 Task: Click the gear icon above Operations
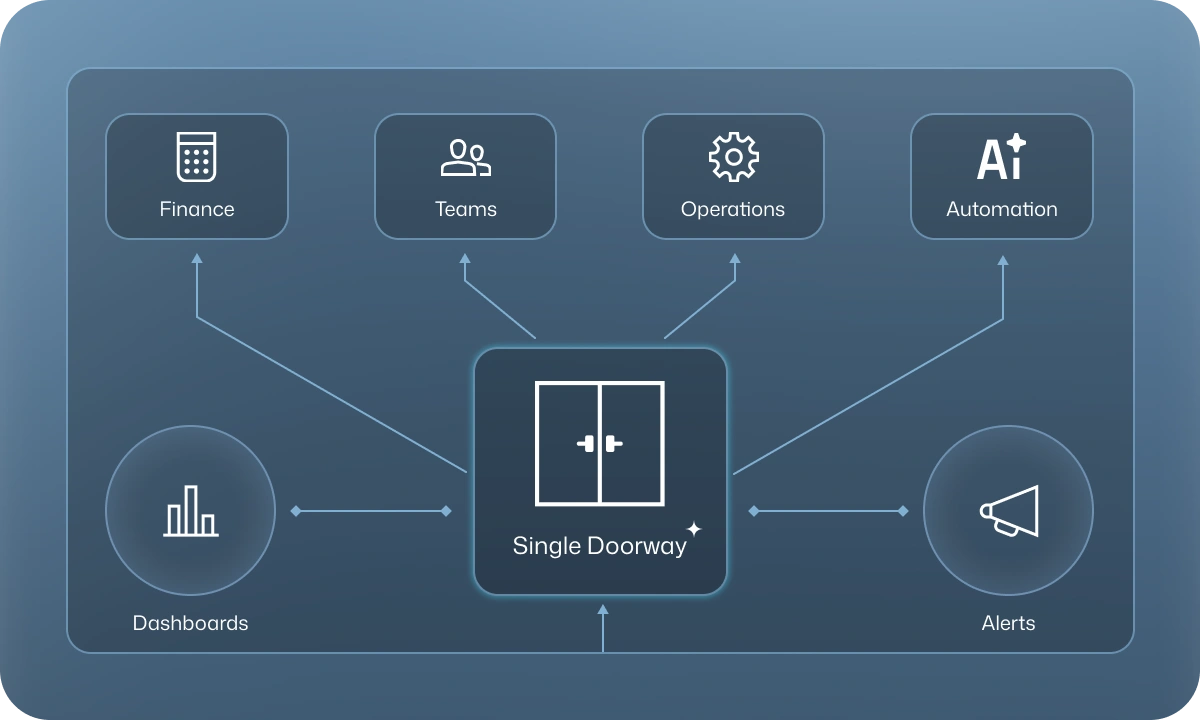pos(733,156)
